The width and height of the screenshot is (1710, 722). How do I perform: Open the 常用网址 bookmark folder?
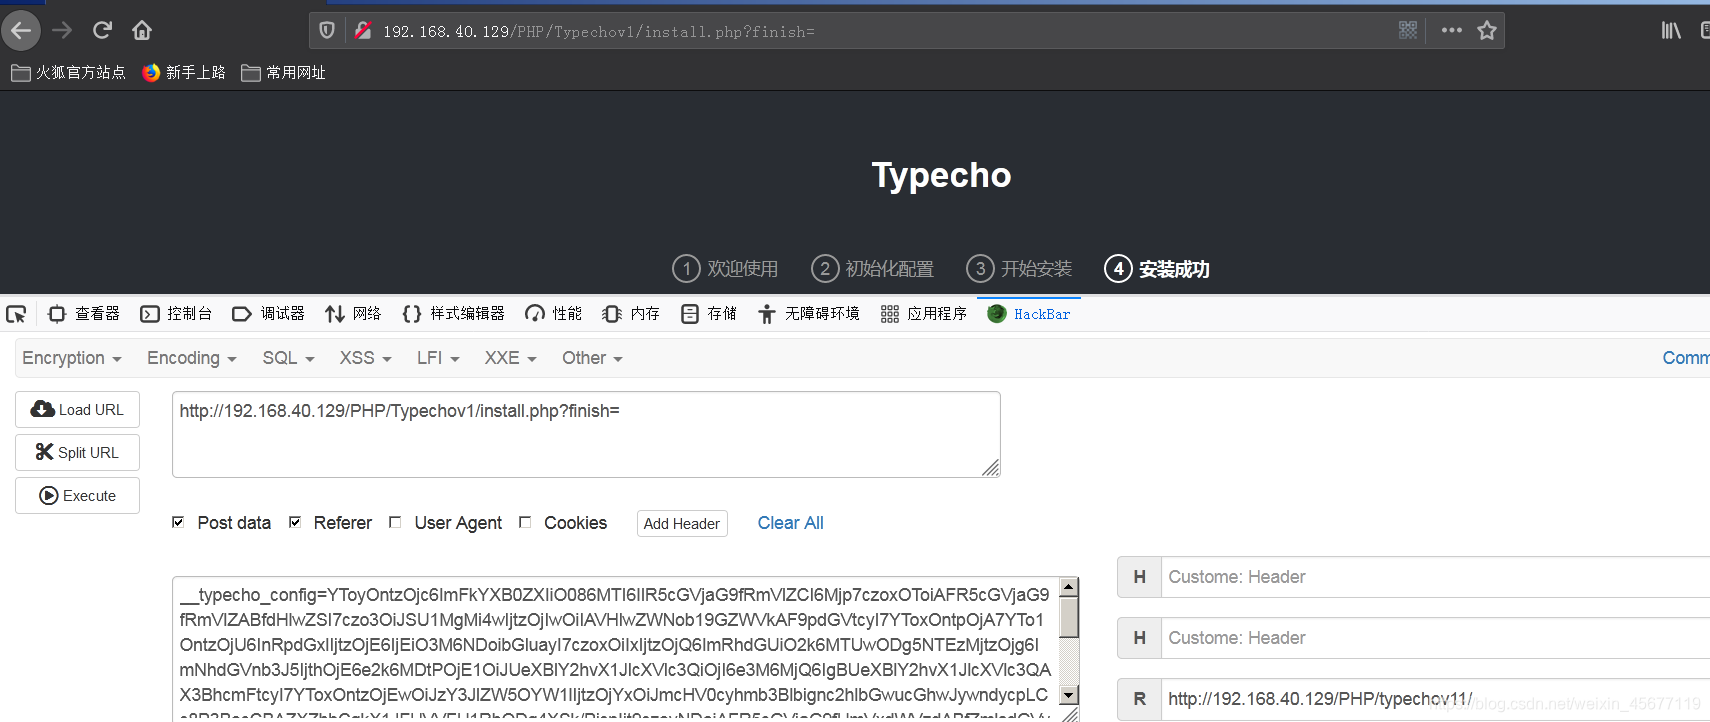click(284, 72)
